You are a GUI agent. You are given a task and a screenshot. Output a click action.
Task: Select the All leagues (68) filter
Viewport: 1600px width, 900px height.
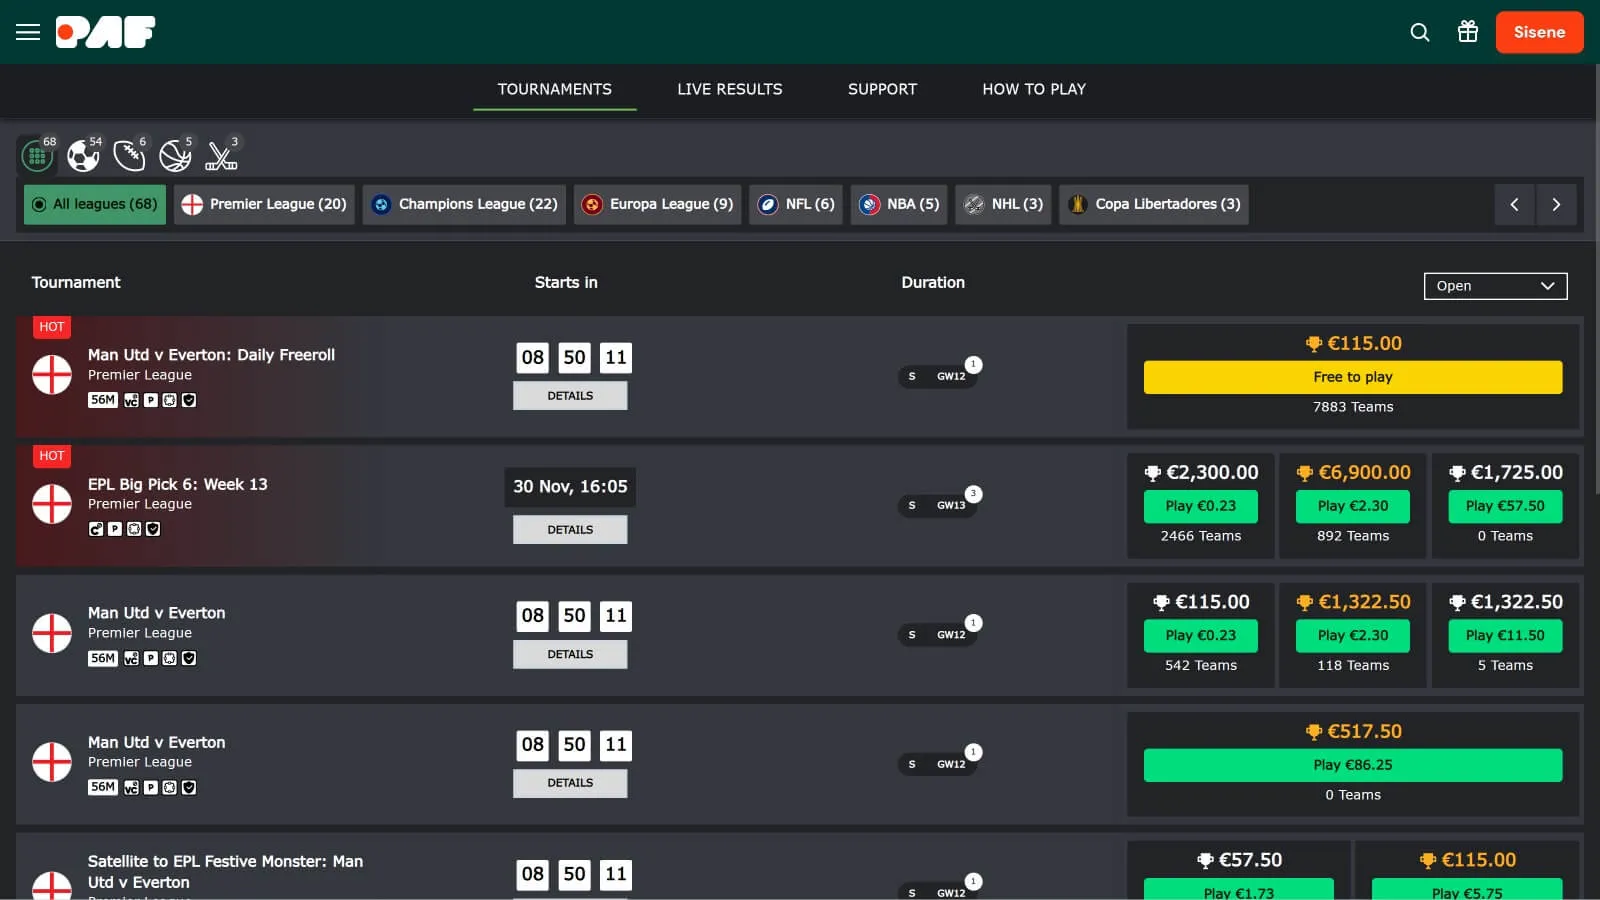point(95,204)
